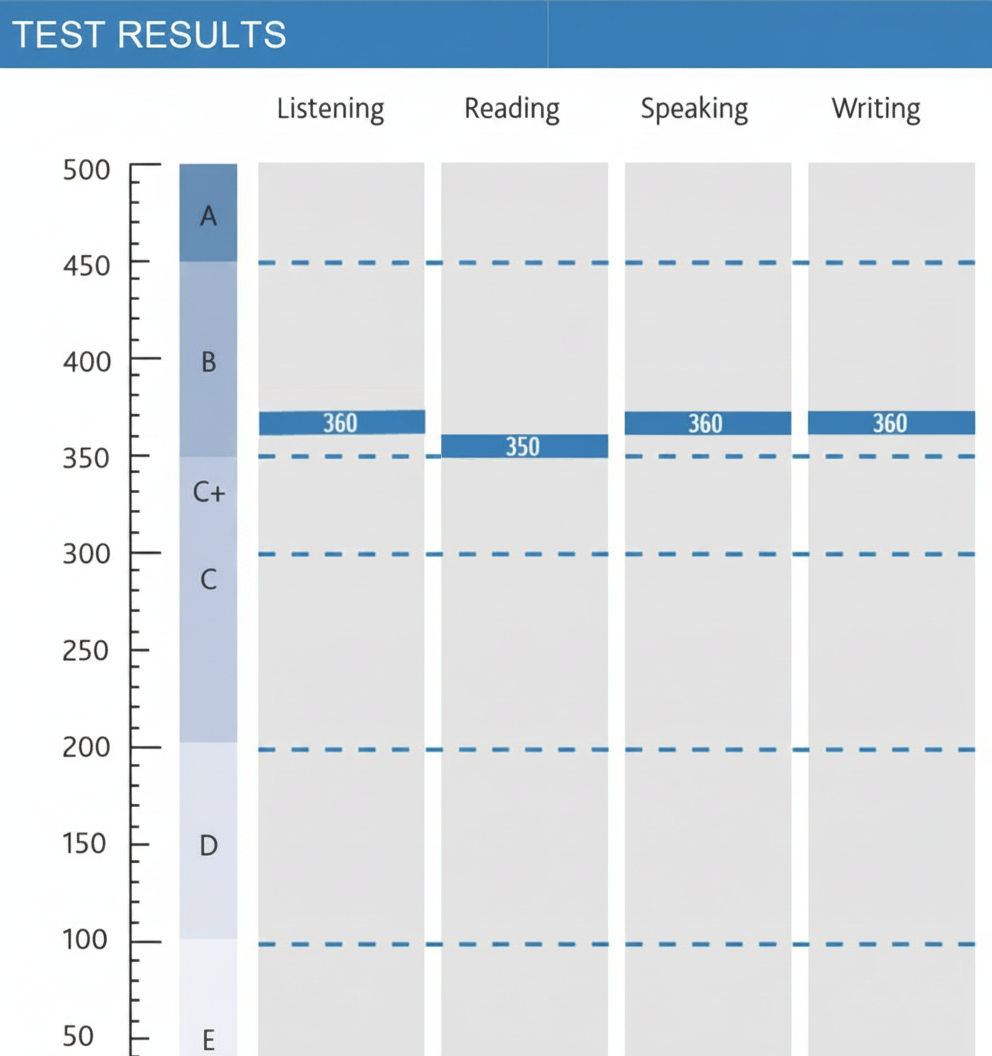This screenshot has height=1056, width=992.
Task: Click the 250 axis label
Action: pos(86,651)
